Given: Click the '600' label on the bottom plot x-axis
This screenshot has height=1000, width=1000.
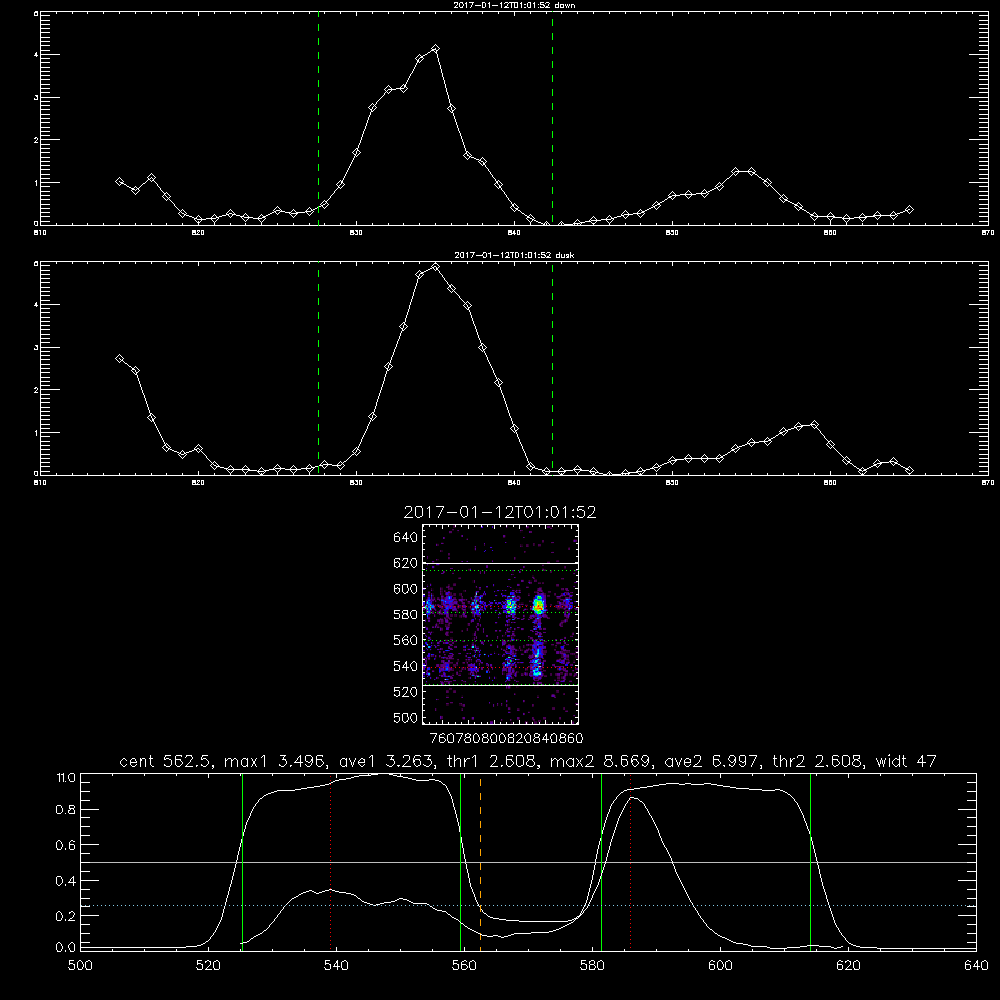Looking at the screenshot, I should [721, 966].
